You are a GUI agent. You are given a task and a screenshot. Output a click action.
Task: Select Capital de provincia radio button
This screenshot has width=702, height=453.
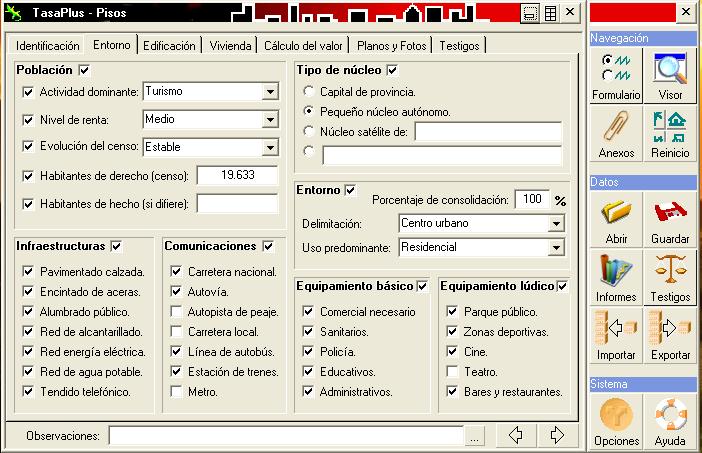[x=308, y=91]
